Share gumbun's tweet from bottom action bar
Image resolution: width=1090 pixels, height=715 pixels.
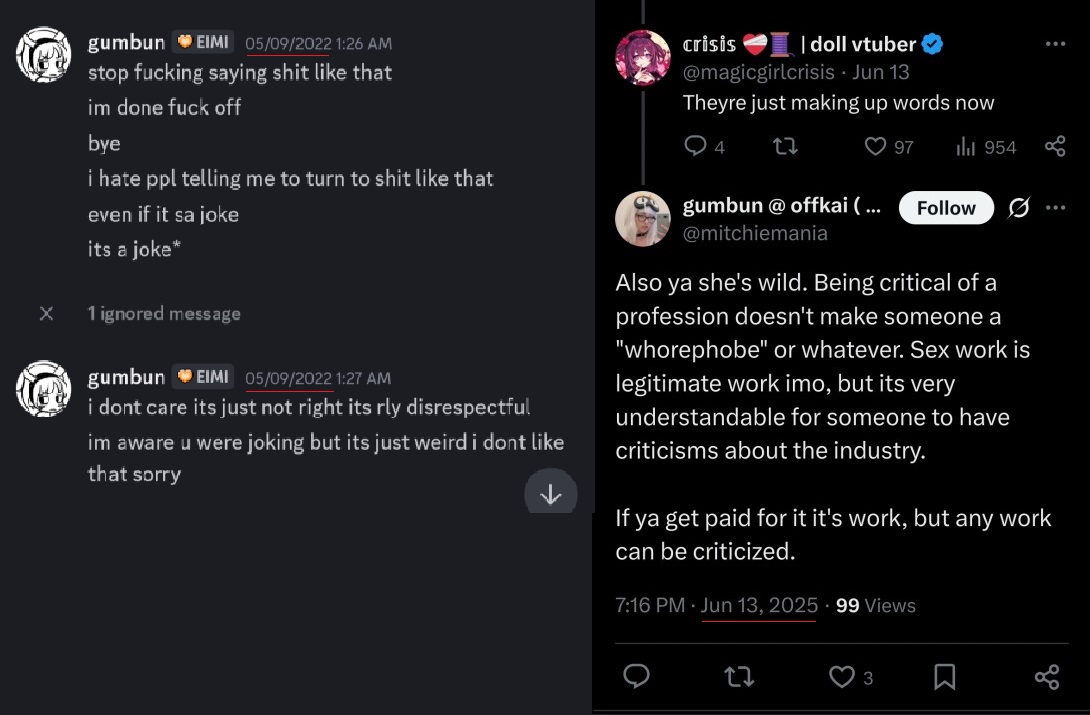[x=1047, y=676]
